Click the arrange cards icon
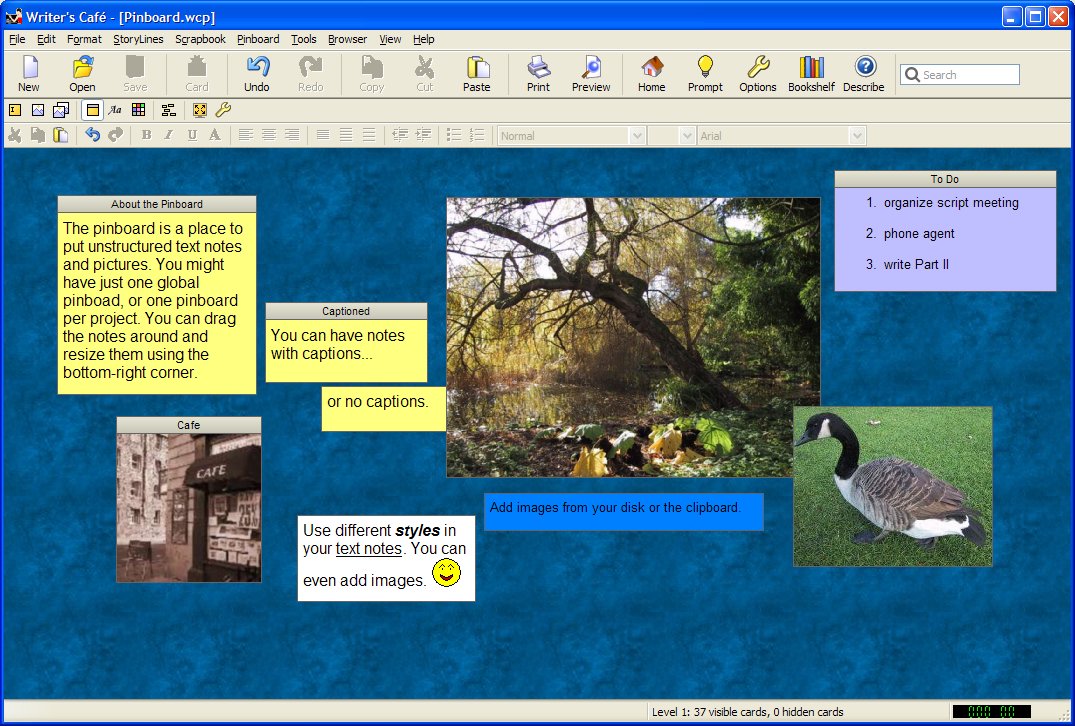 click(x=170, y=110)
